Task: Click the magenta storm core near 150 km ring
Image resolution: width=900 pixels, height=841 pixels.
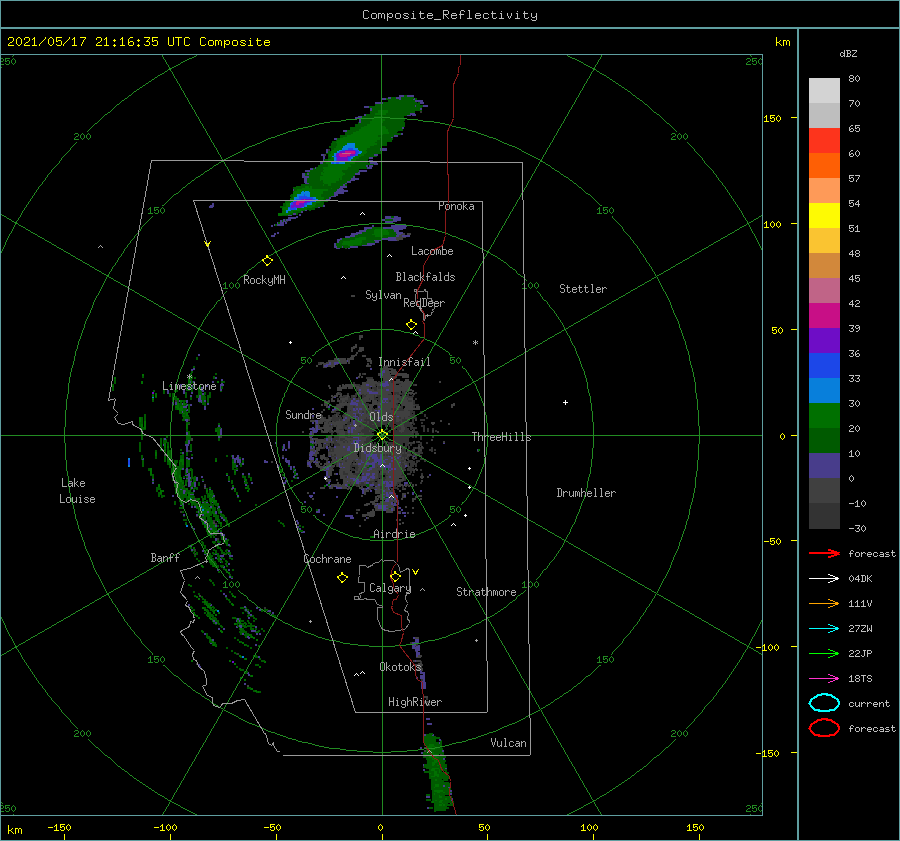Action: (345, 154)
